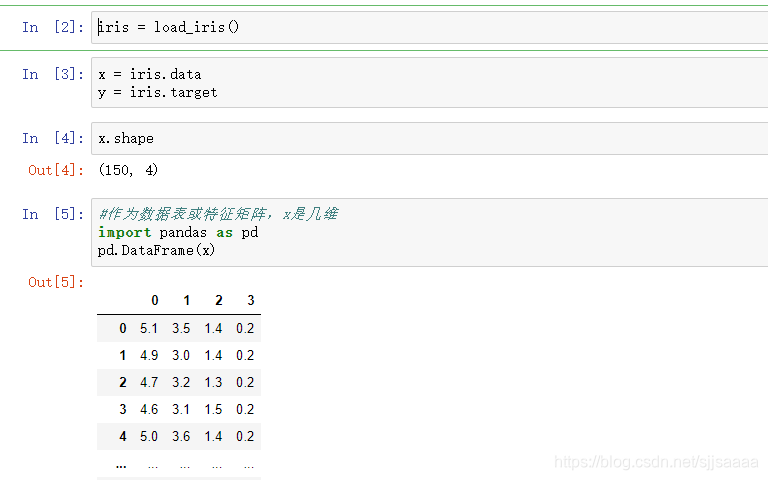768x480 pixels.
Task: Click row index 2 in the DataFrame
Action: [123, 383]
